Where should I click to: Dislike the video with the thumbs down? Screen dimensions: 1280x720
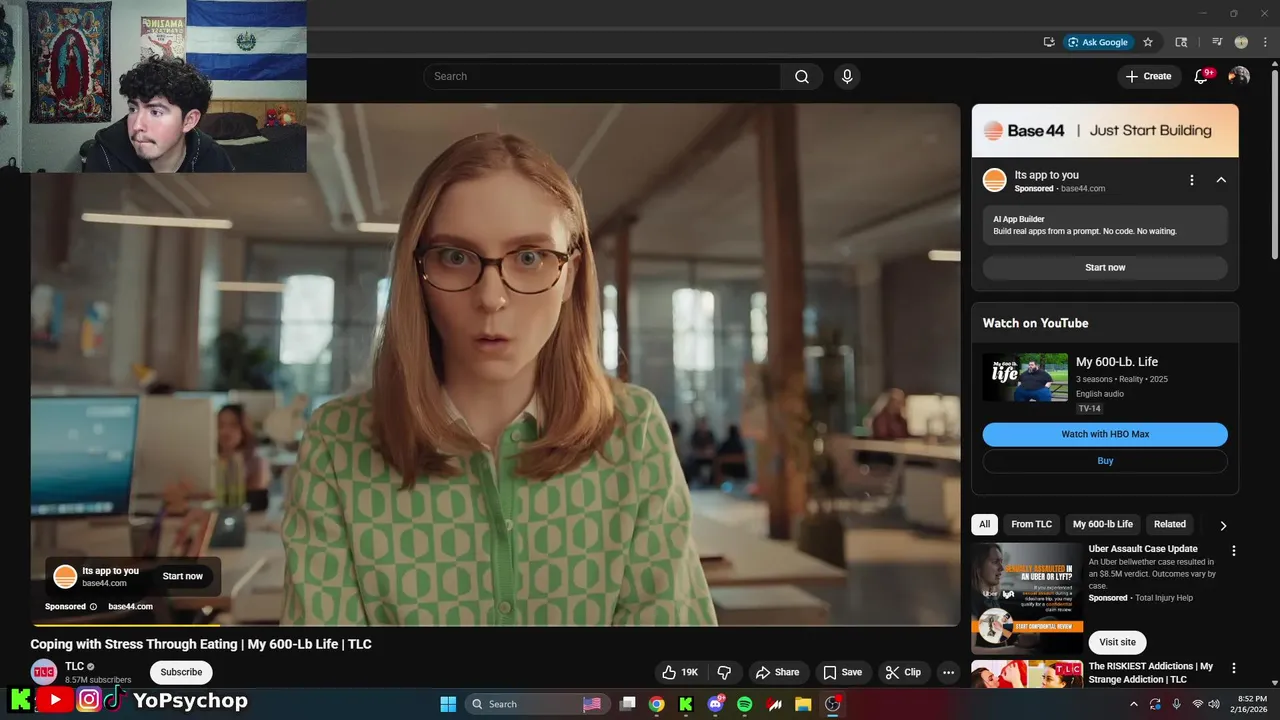tap(725, 672)
